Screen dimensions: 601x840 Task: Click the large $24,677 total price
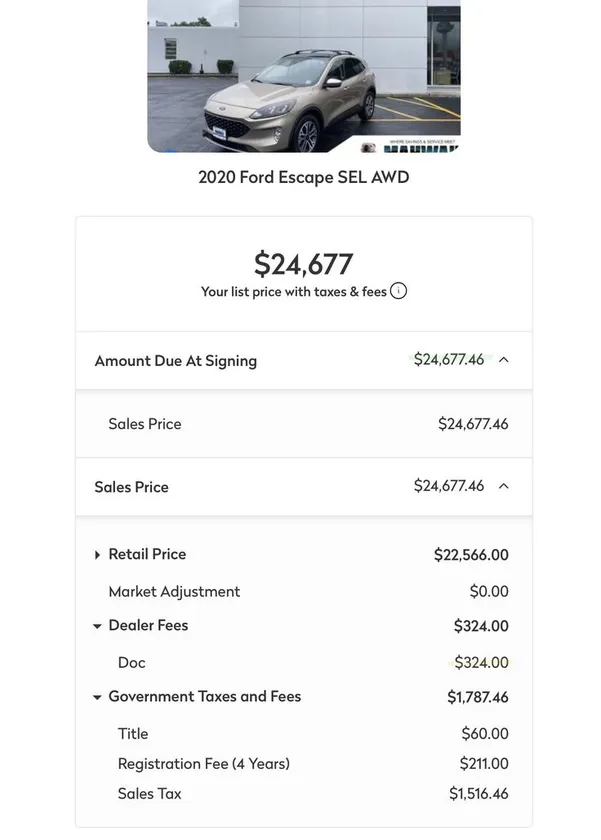click(x=303, y=264)
